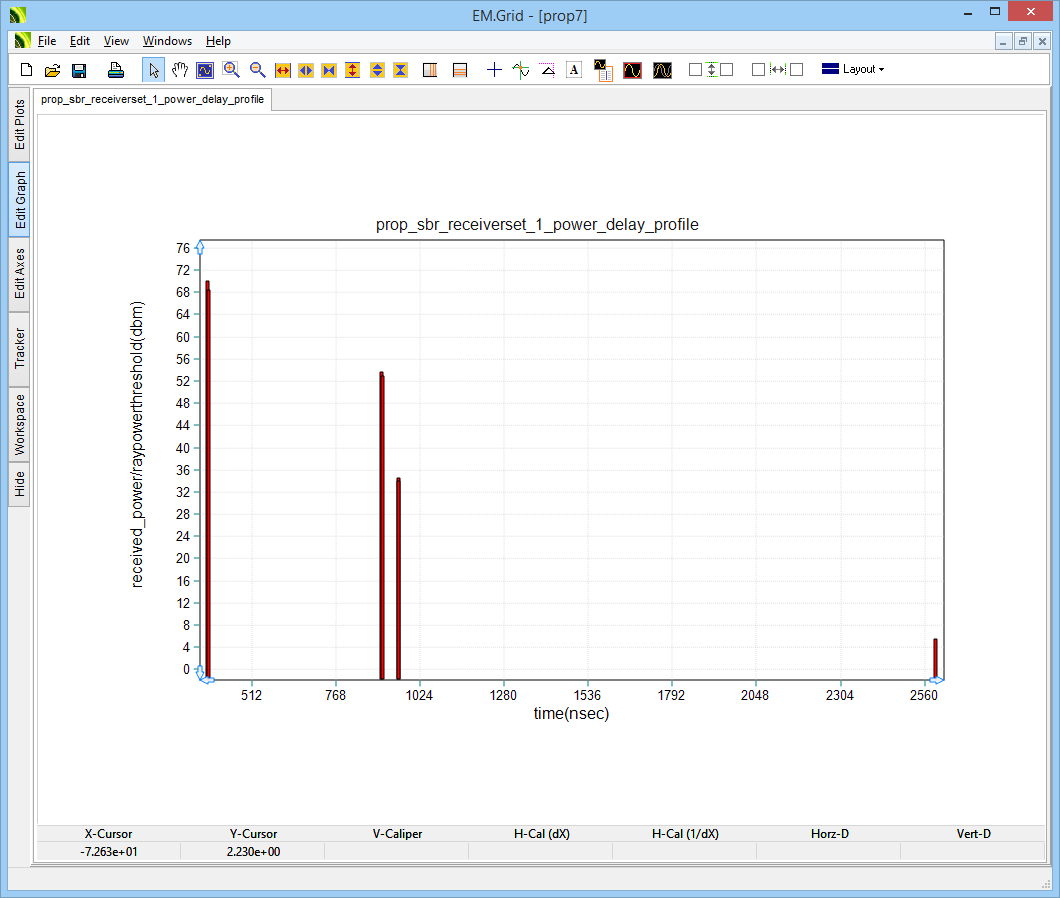Activate the crosshair cursor tool
The width and height of the screenshot is (1060, 898).
coord(494,70)
